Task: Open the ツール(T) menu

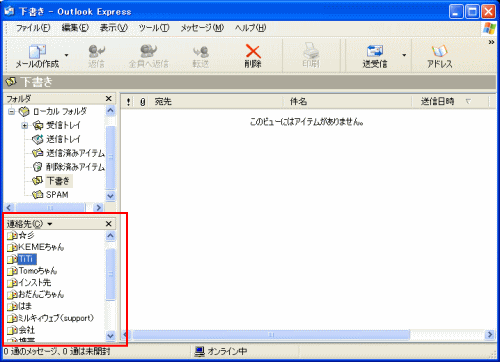Action: point(154,28)
